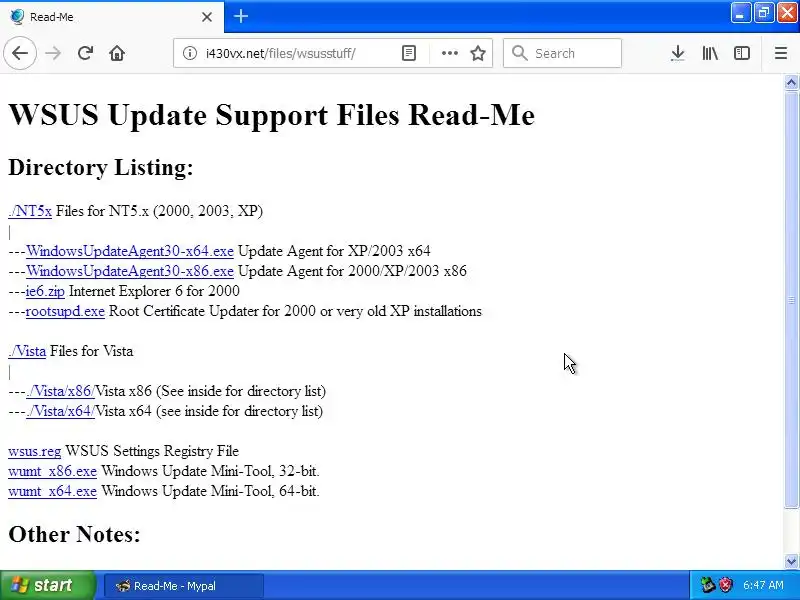
Task: Open the ./Vista directory link
Action: 27,351
